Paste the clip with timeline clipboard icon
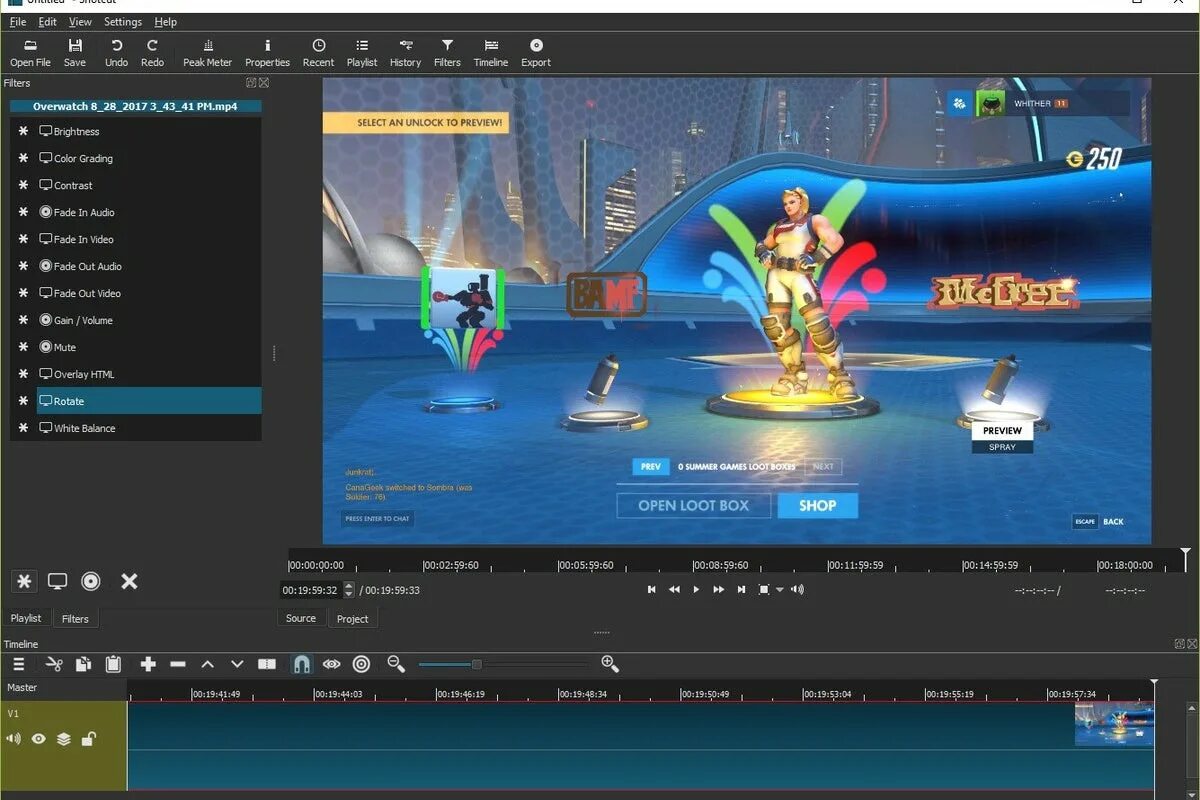1200x800 pixels. [113, 664]
